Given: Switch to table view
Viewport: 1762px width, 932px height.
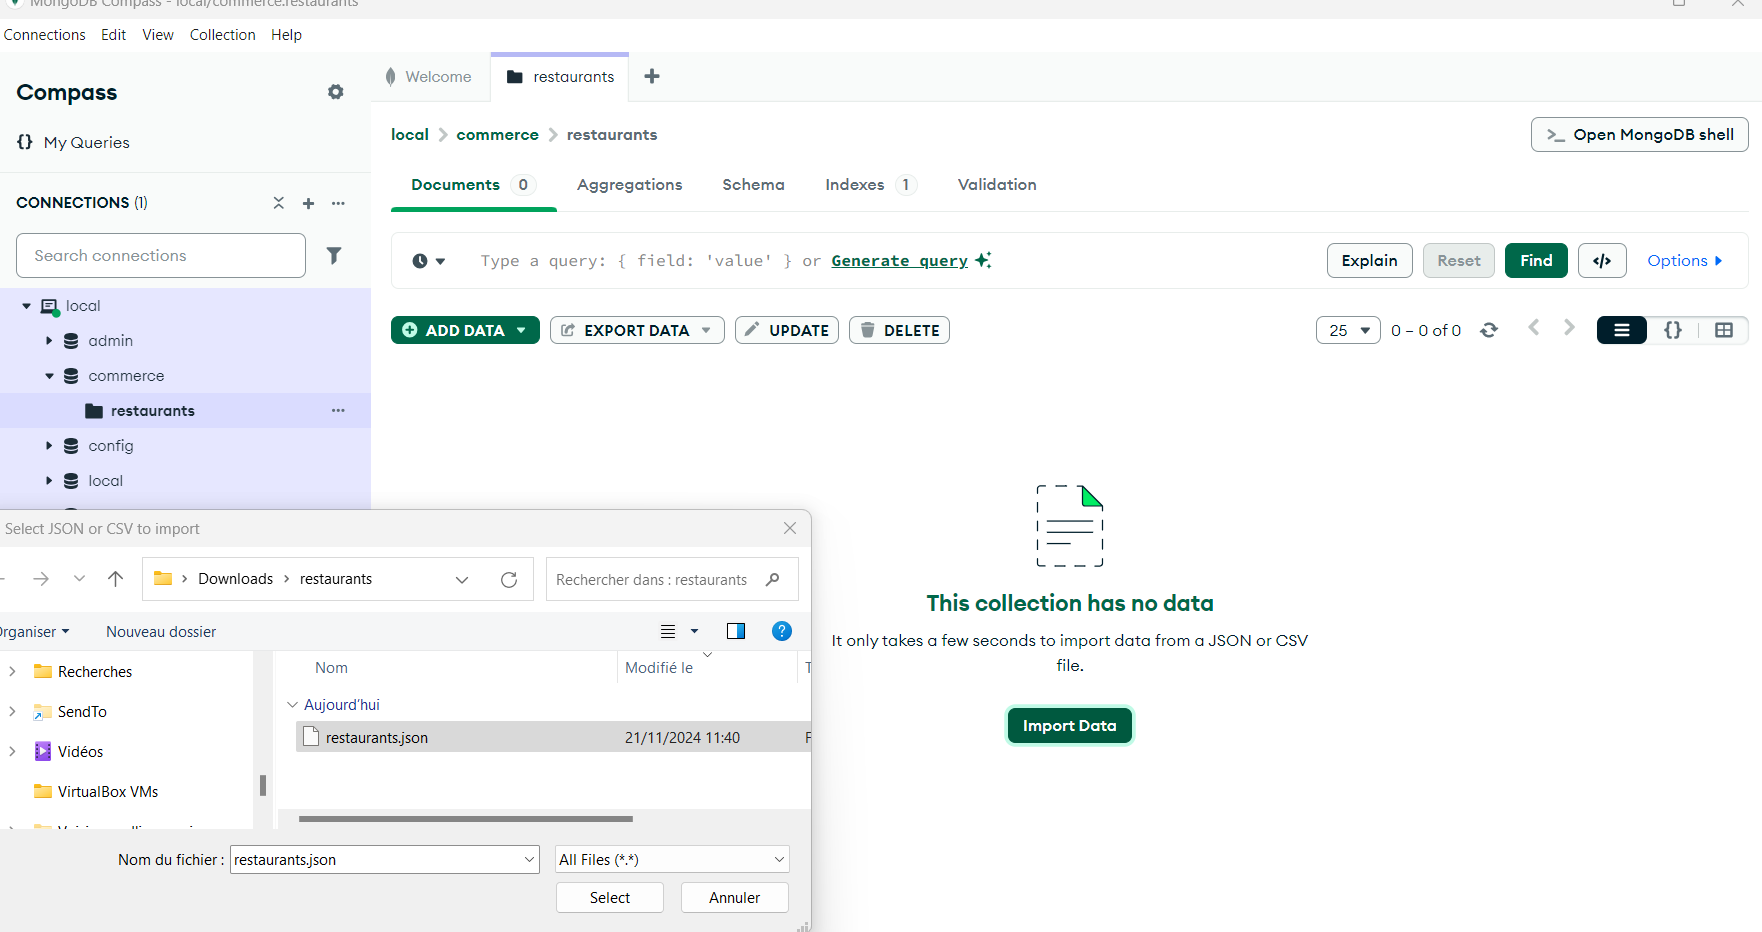Looking at the screenshot, I should (x=1724, y=330).
